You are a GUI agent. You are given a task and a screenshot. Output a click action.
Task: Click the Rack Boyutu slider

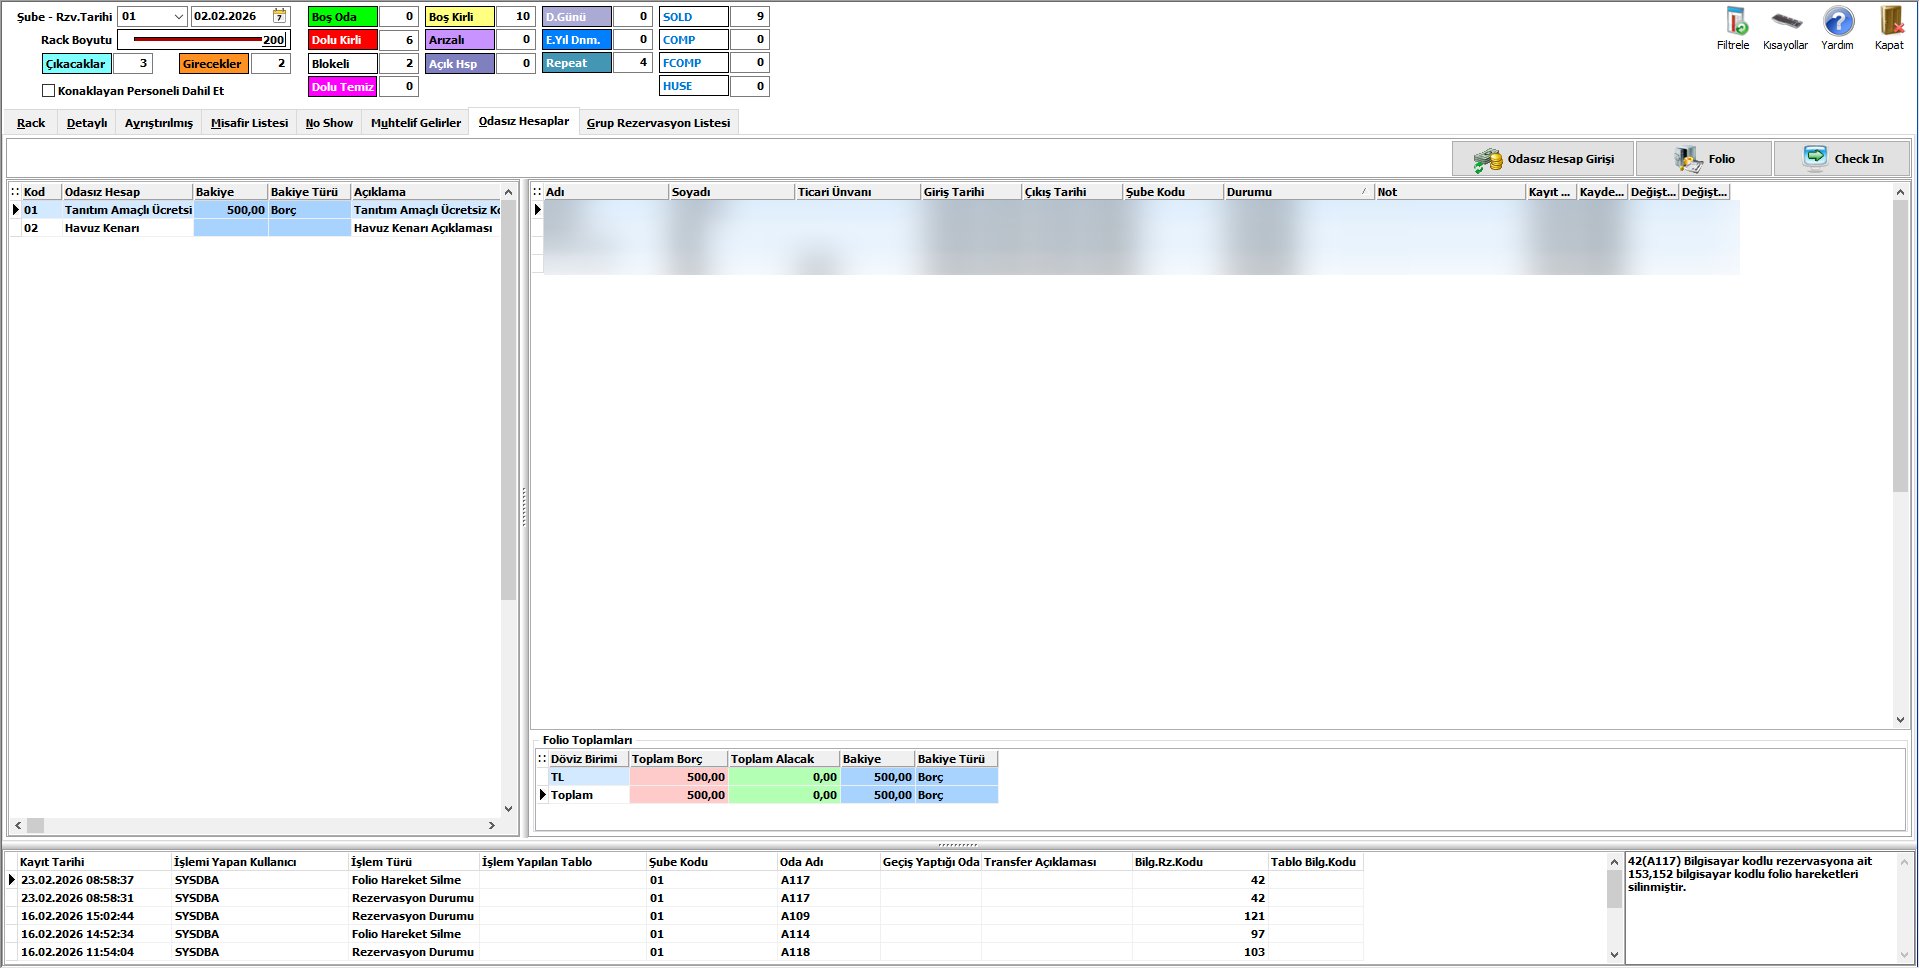pos(198,40)
